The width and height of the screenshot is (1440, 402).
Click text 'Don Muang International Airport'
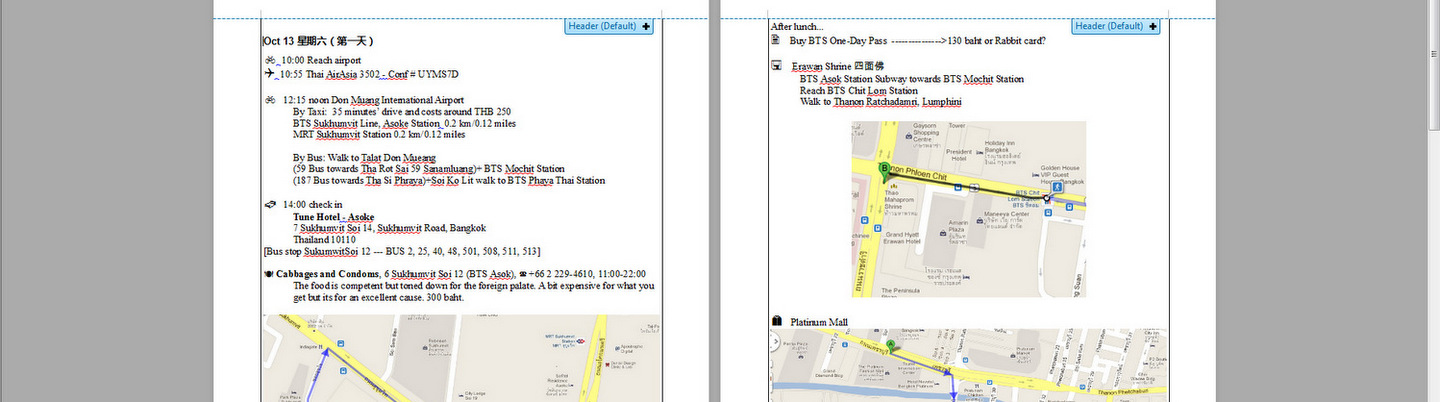click(400, 100)
